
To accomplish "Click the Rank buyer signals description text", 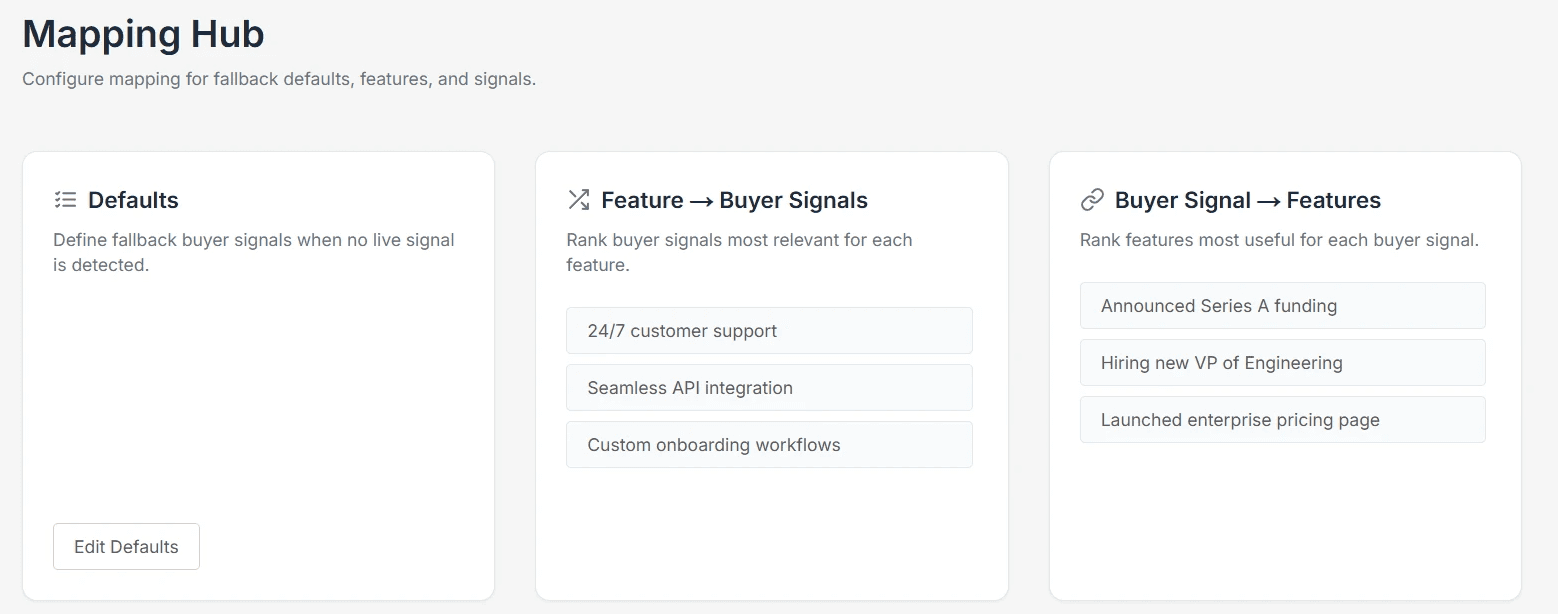I will 739,252.
